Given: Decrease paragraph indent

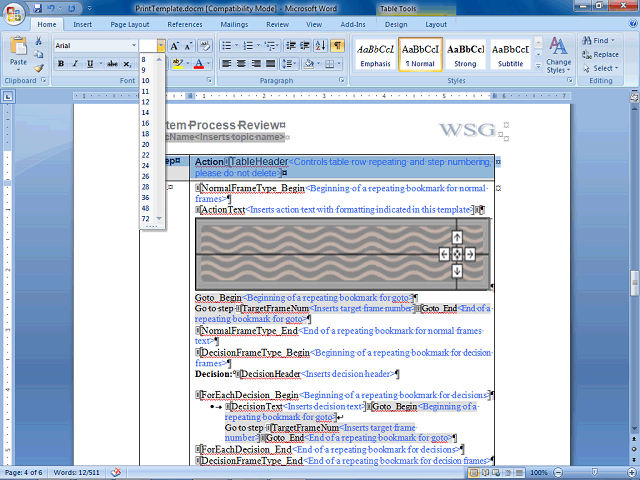Looking at the screenshot, I should pyautogui.click(x=291, y=46).
